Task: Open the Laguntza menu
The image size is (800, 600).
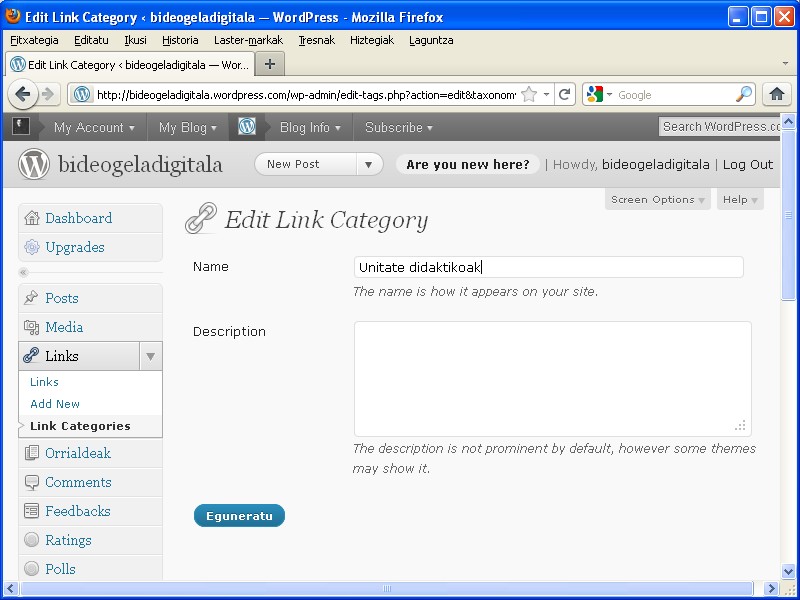Action: click(x=431, y=40)
